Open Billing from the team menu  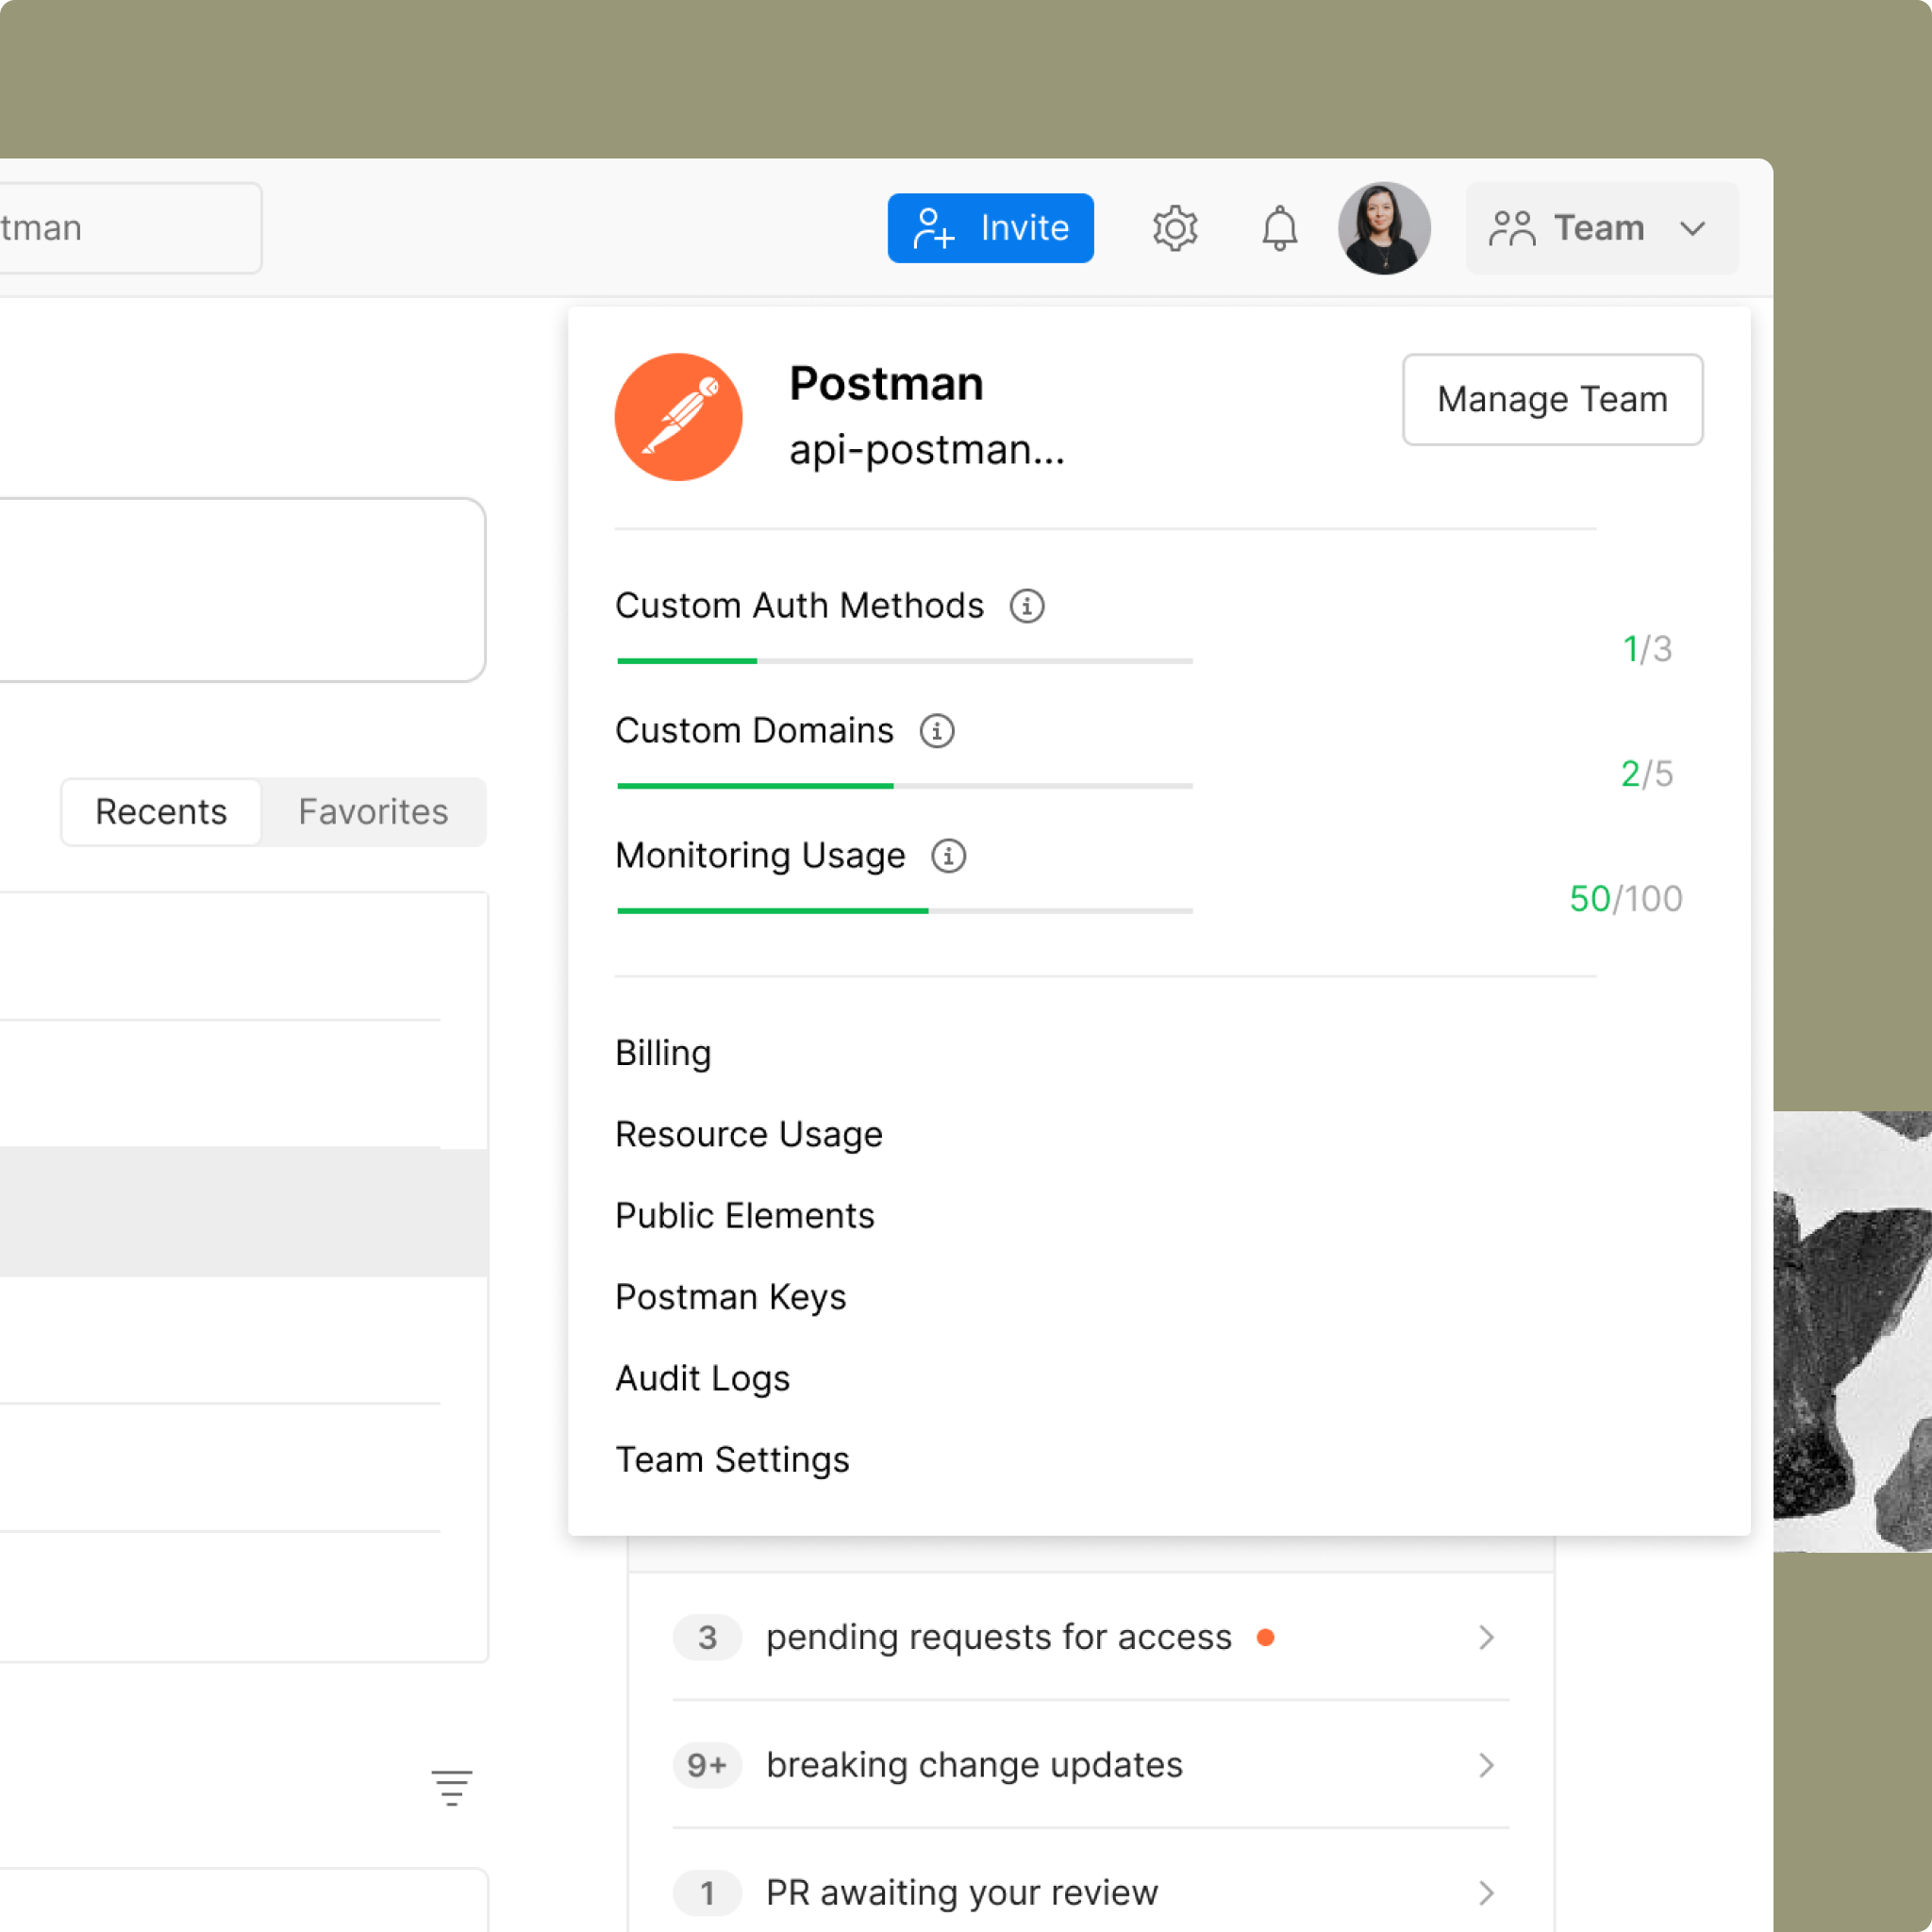tap(663, 1053)
